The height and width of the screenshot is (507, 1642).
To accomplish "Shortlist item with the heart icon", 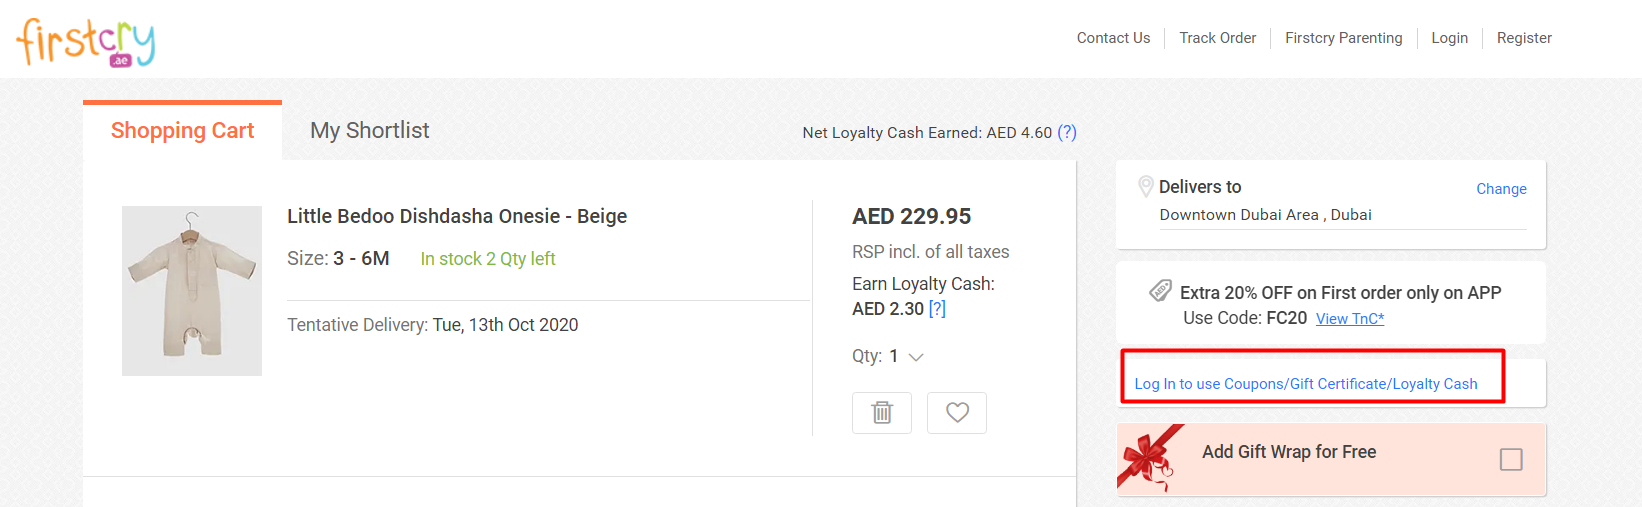I will click(957, 412).
